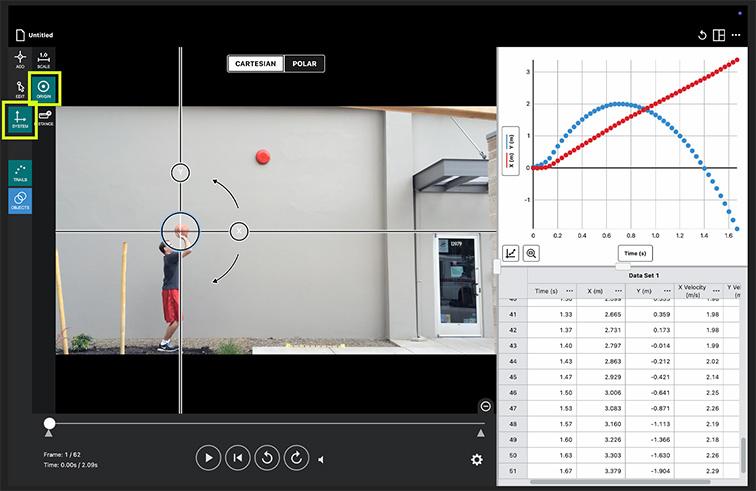This screenshot has height=491, width=756.
Task: Click the X axis handle circle
Action: click(239, 232)
